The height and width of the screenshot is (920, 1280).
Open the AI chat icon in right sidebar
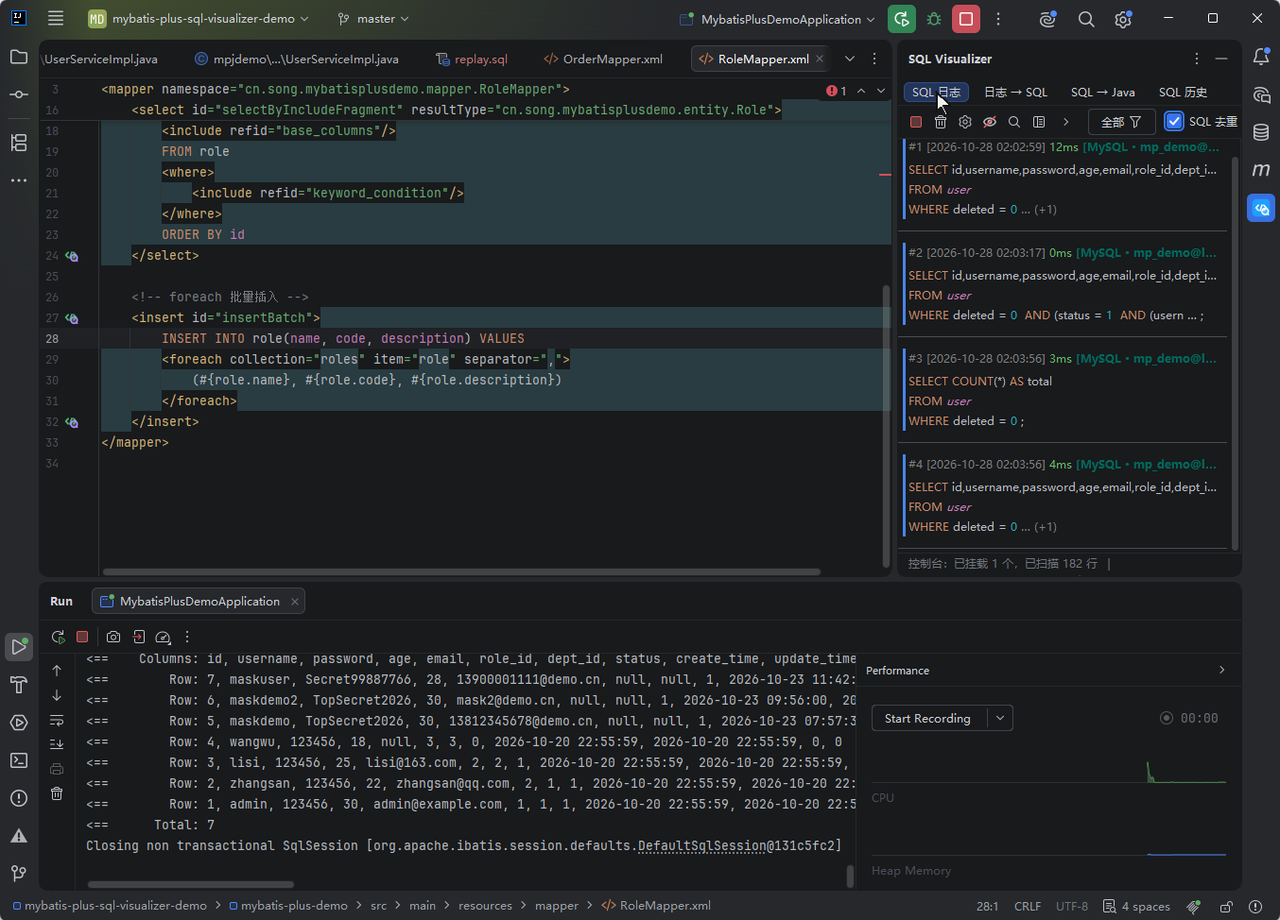[1261, 95]
